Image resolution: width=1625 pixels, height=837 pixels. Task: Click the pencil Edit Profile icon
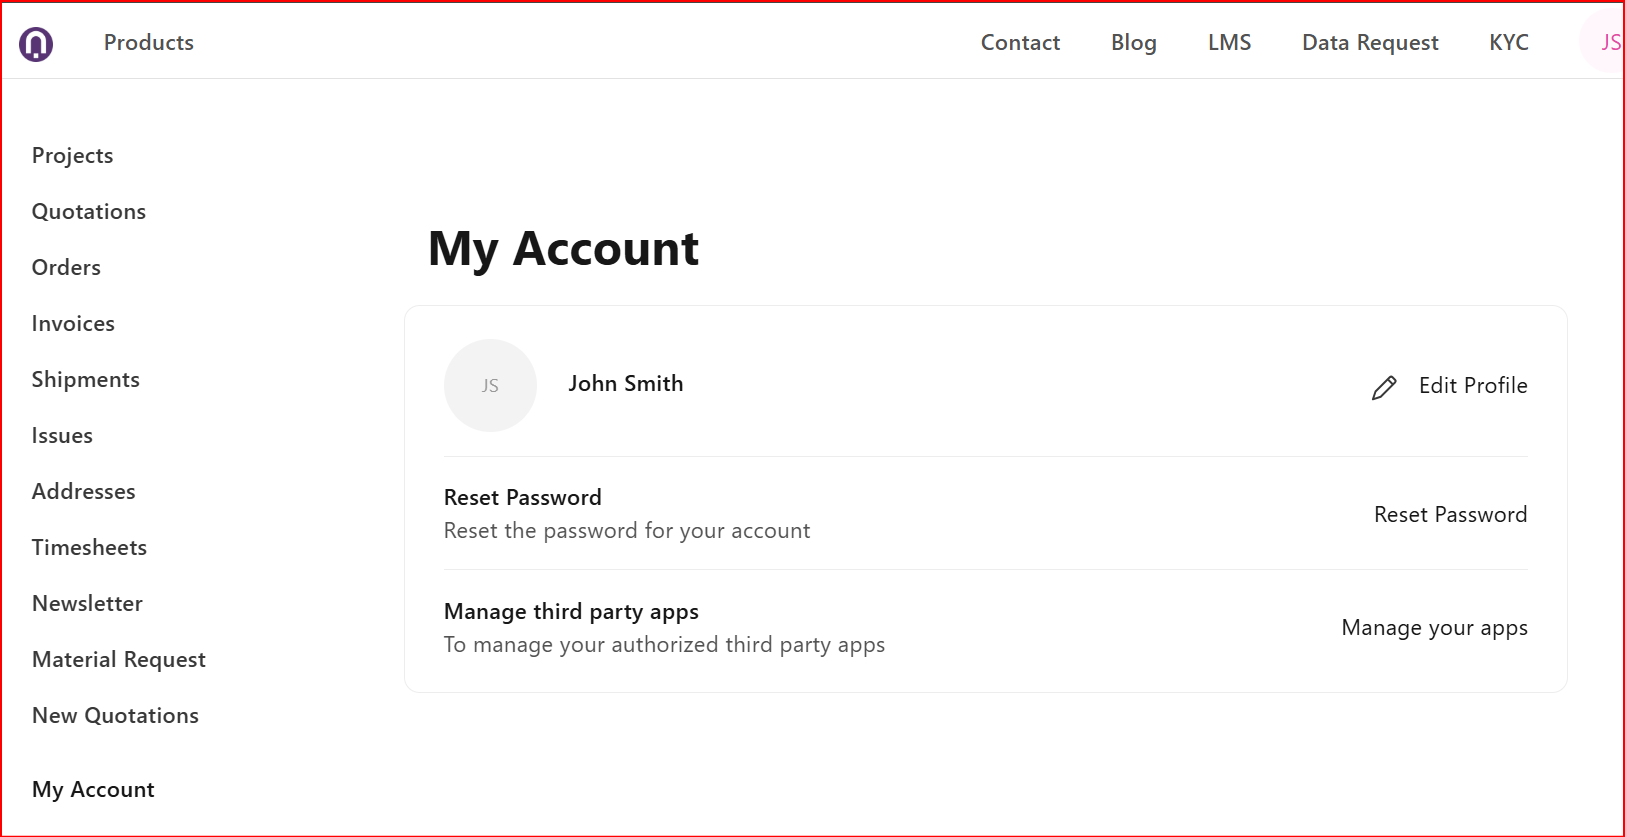coord(1384,387)
